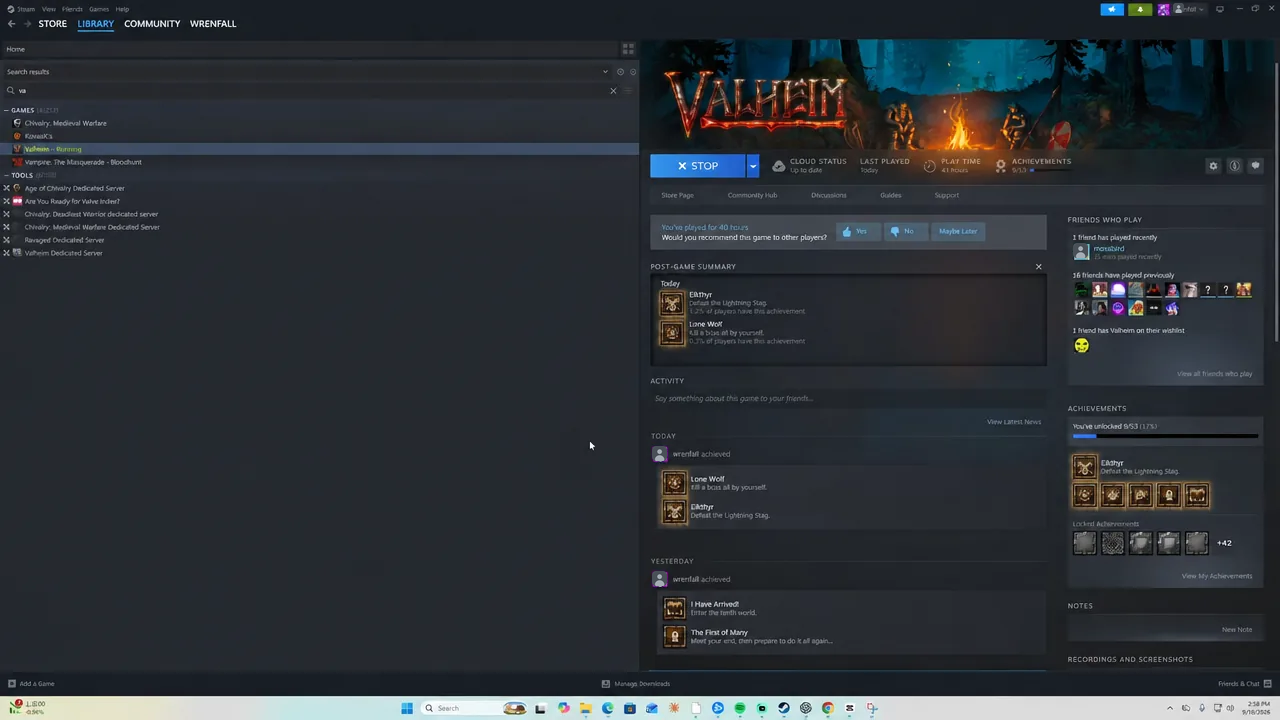1280x720 pixels.
Task: Collapse the TOOLS category
Action: pyautogui.click(x=7, y=175)
